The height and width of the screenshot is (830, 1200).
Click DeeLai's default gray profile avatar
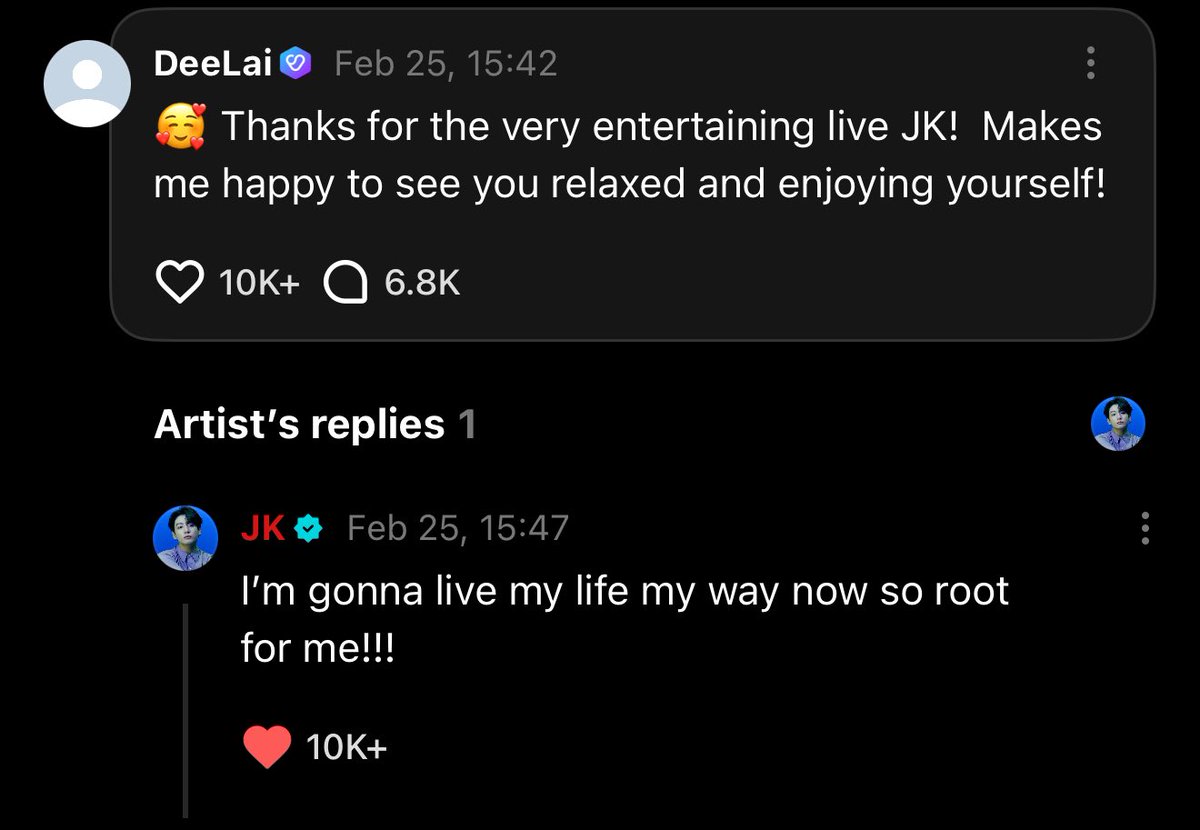coord(87,83)
